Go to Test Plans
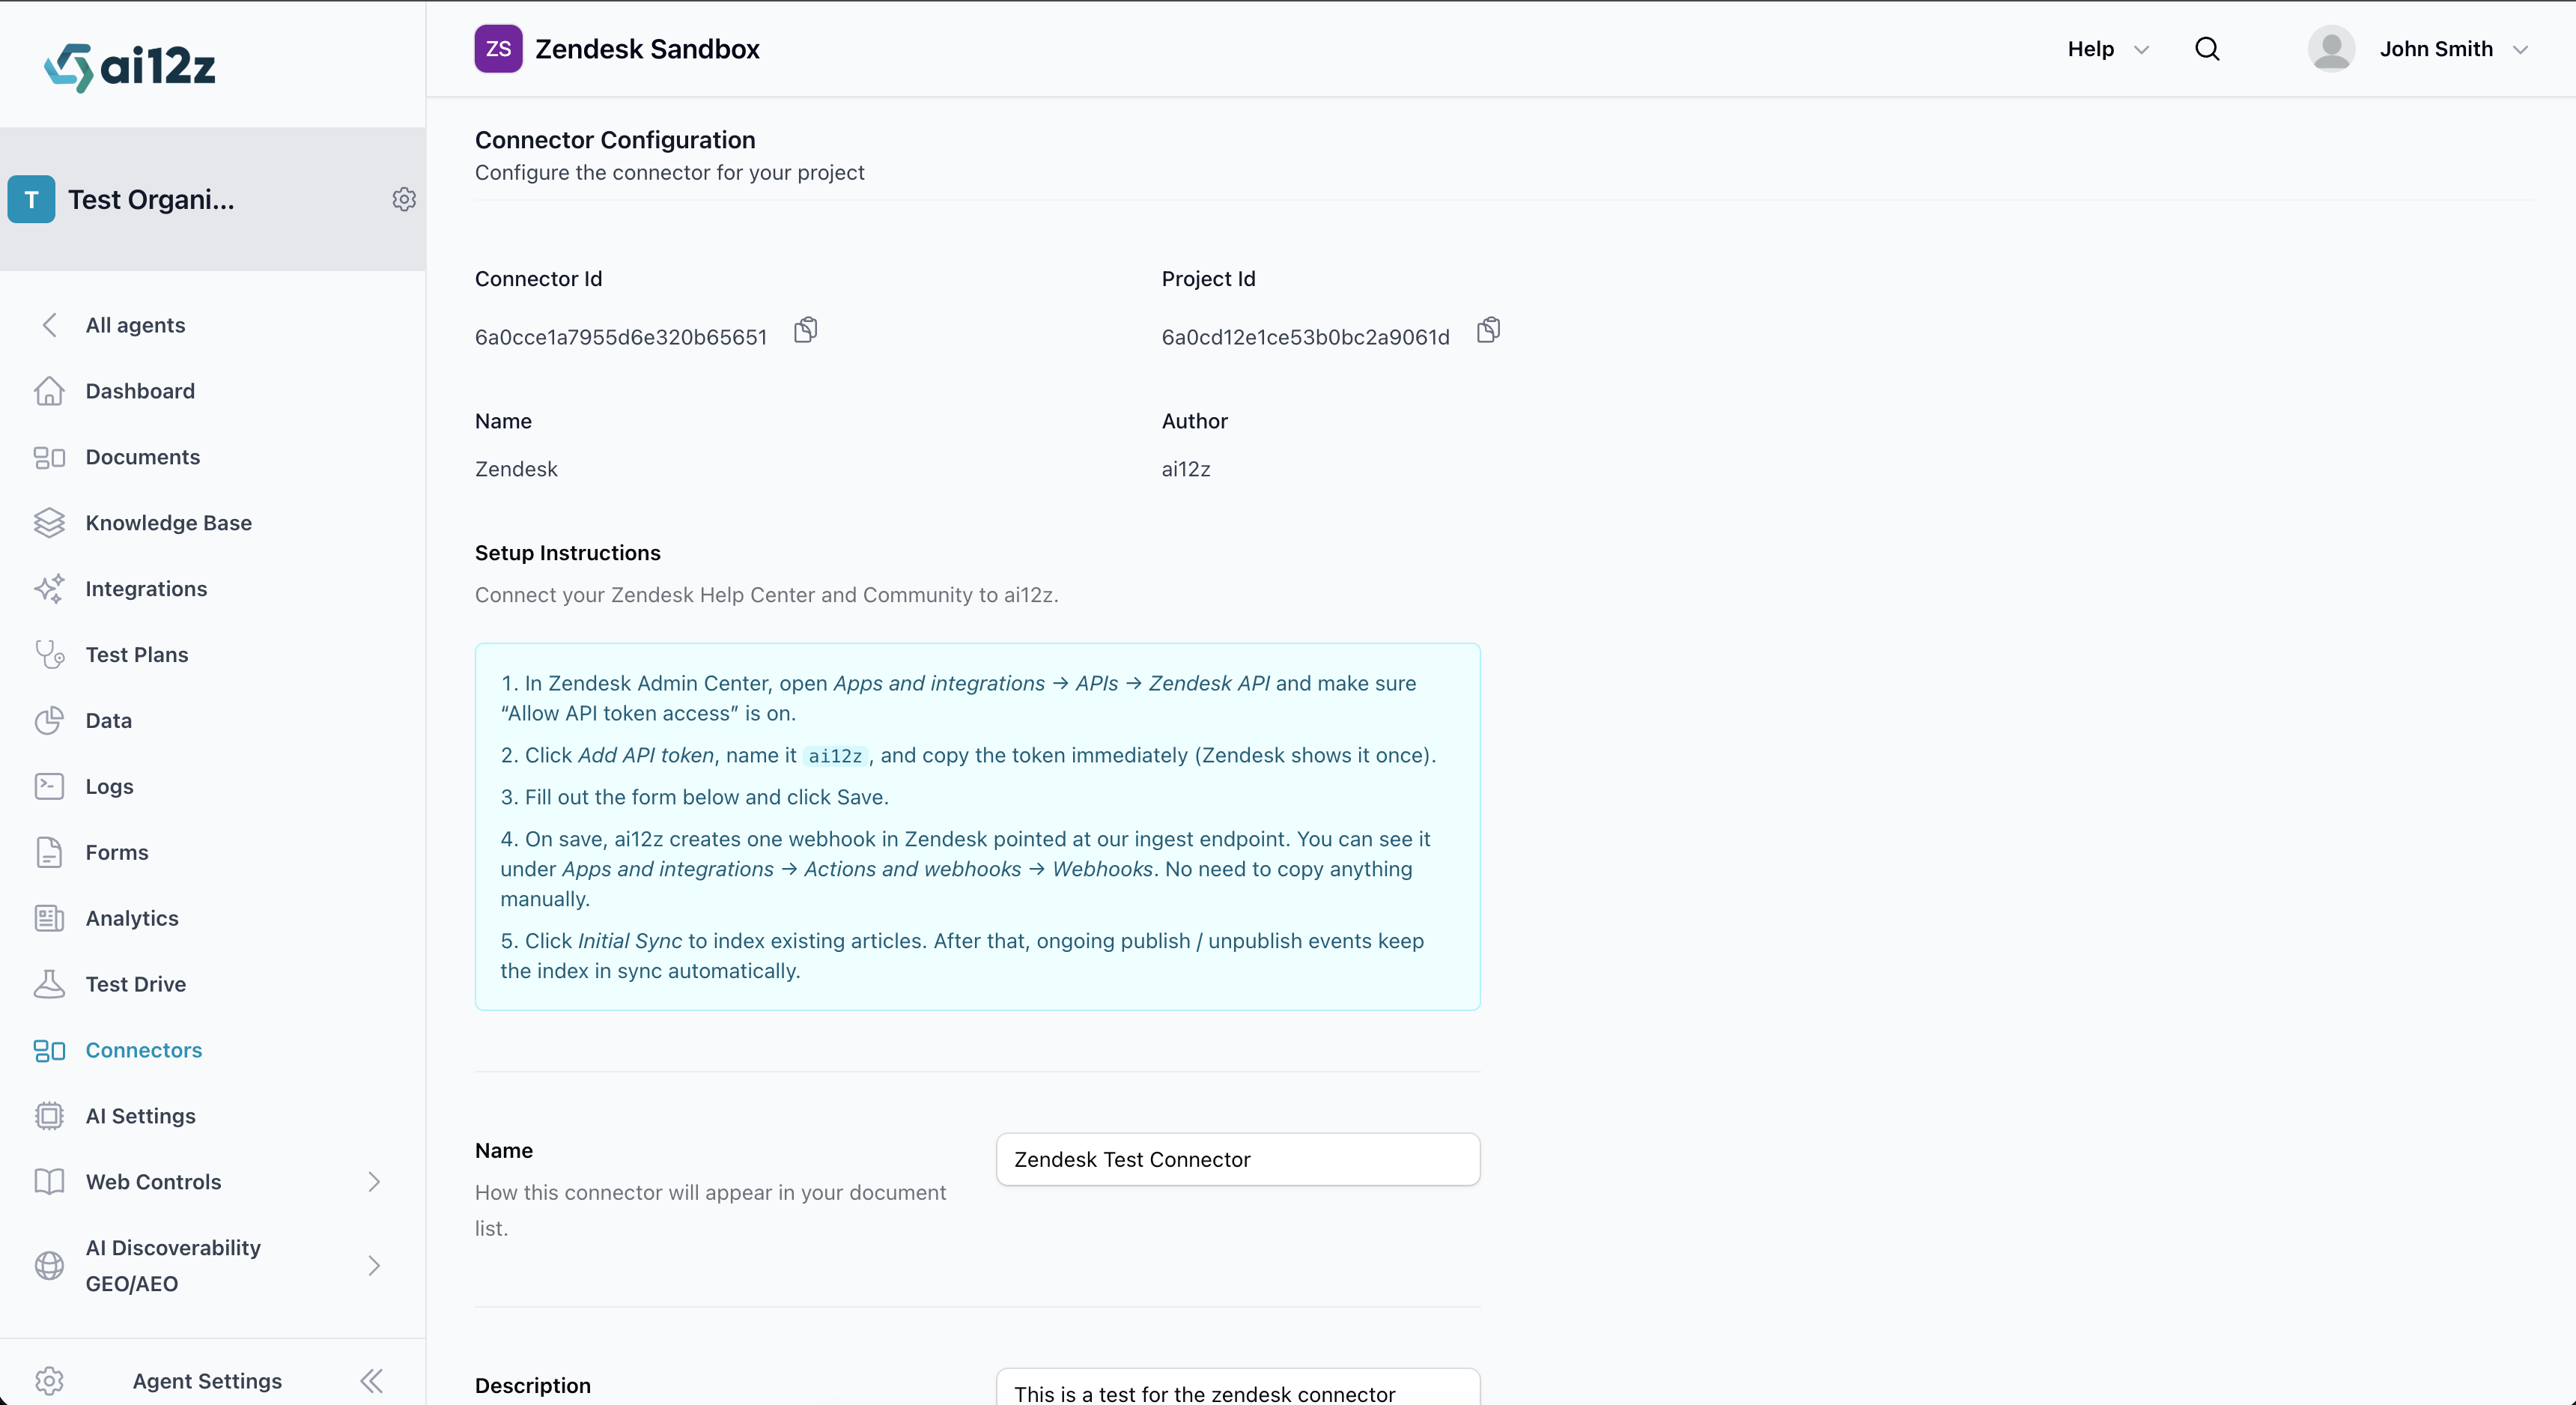The height and width of the screenshot is (1405, 2576). tap(137, 655)
